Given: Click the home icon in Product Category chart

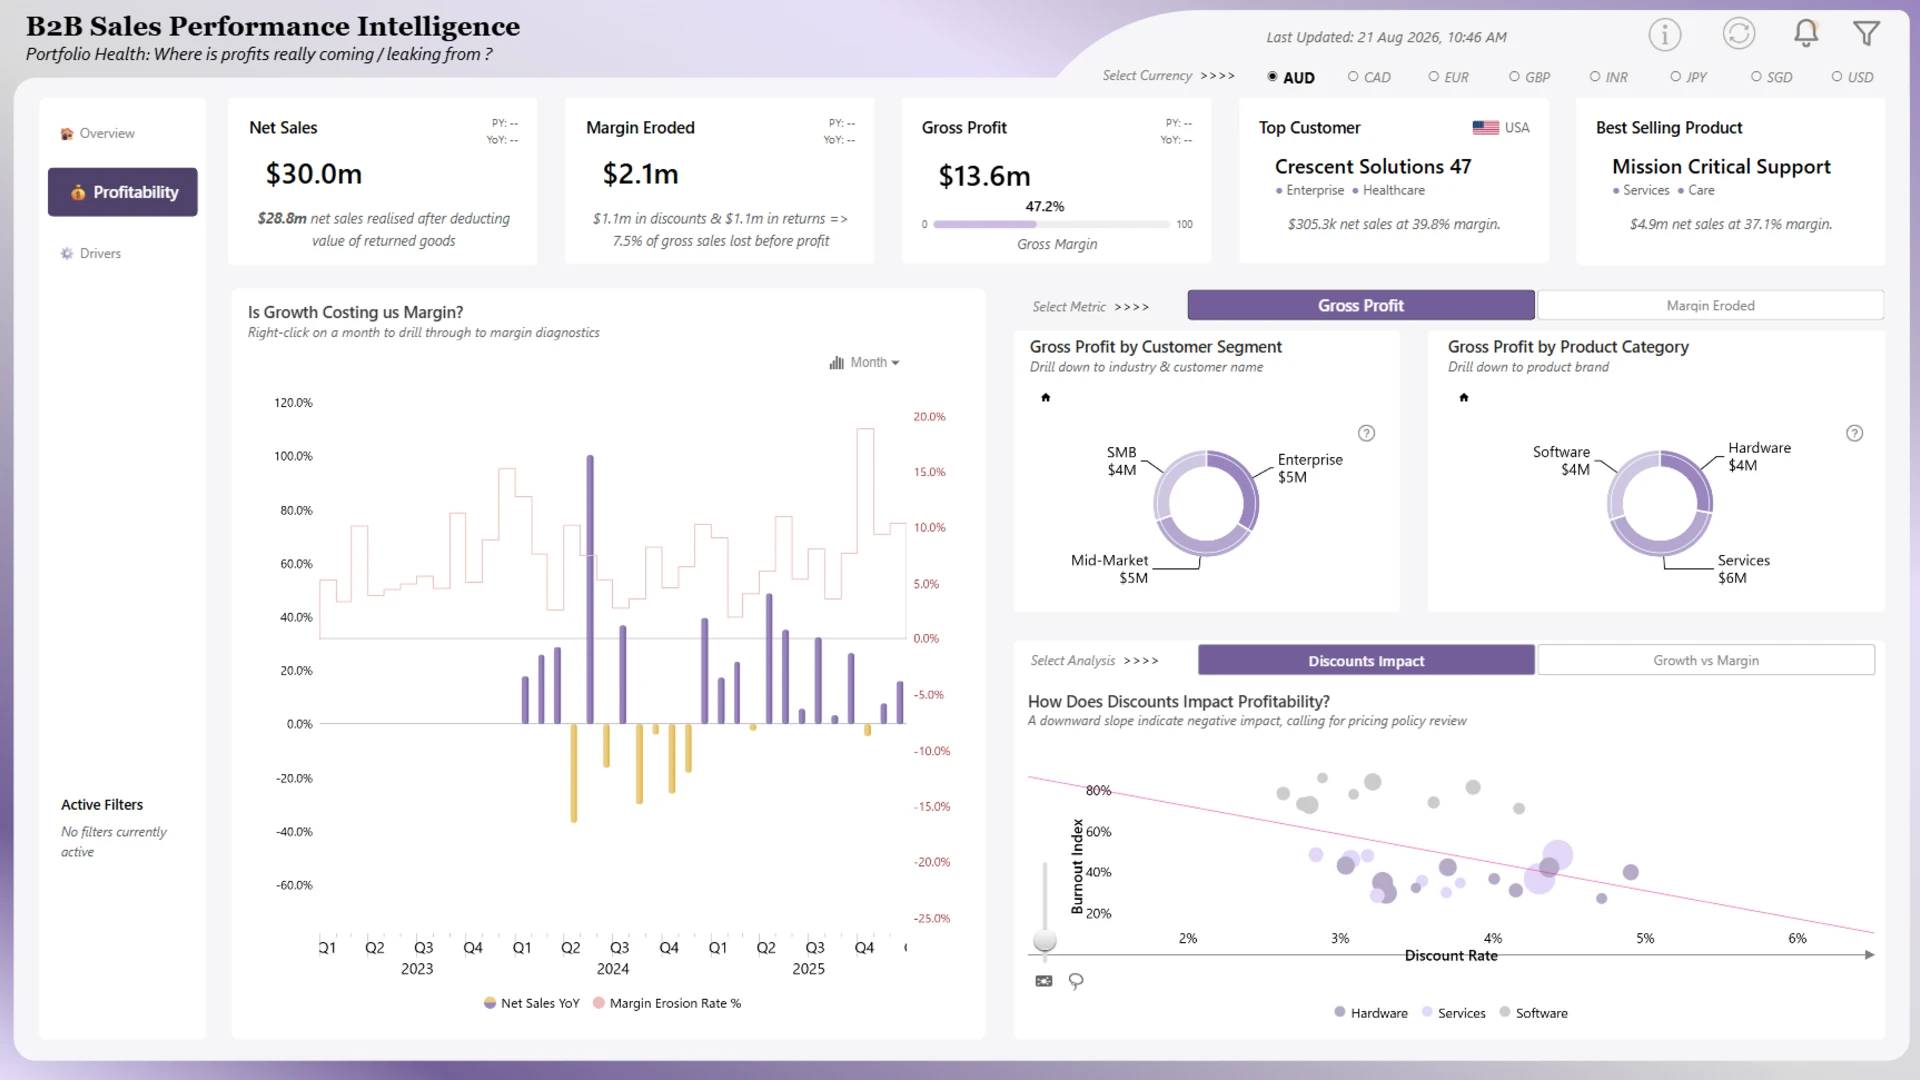Looking at the screenshot, I should click(1464, 398).
